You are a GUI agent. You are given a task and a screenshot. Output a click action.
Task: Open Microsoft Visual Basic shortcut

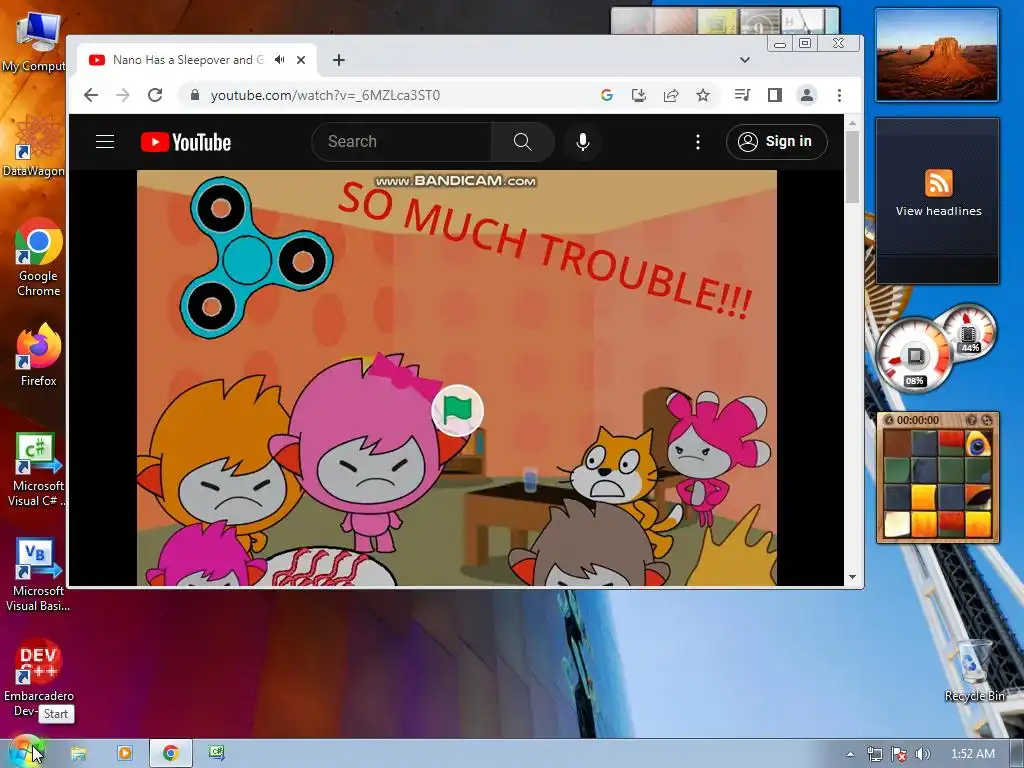pos(37,575)
